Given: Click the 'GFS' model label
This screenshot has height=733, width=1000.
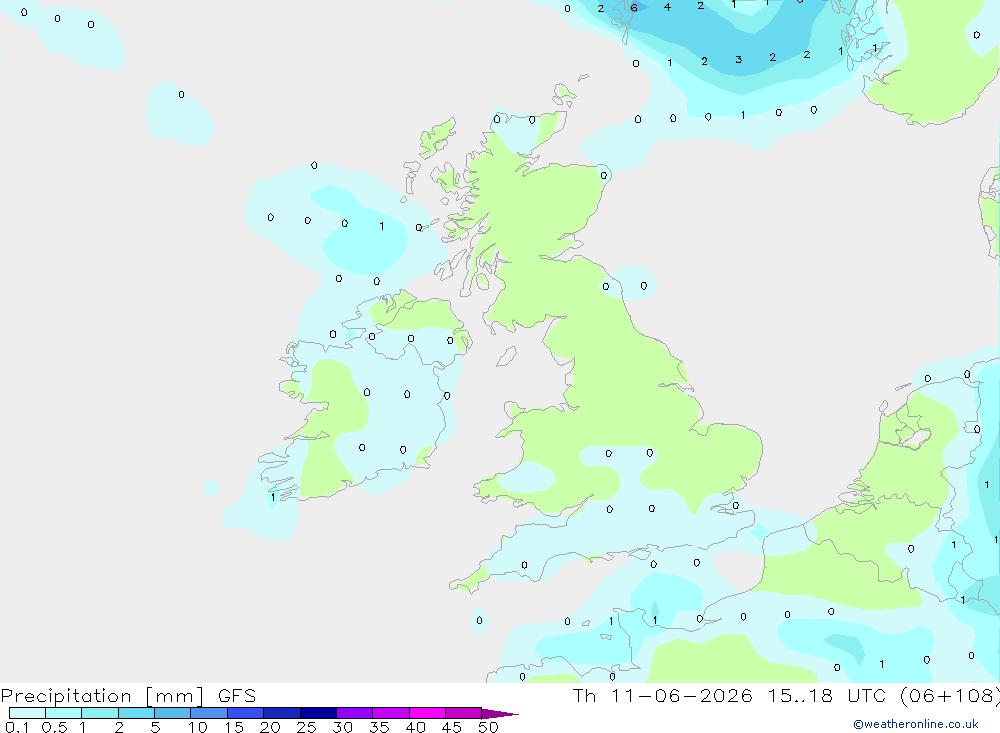Looking at the screenshot, I should pos(237,696).
